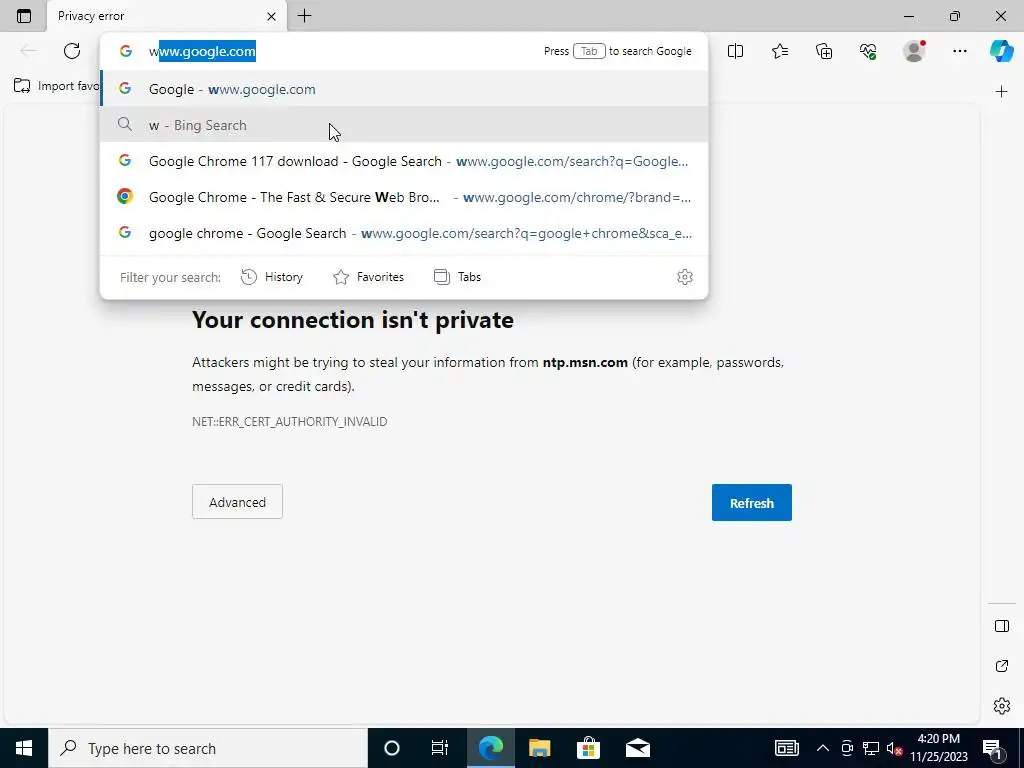Choose Google Chrome 117 download suggestion
This screenshot has height=768, width=1024.
pos(404,161)
